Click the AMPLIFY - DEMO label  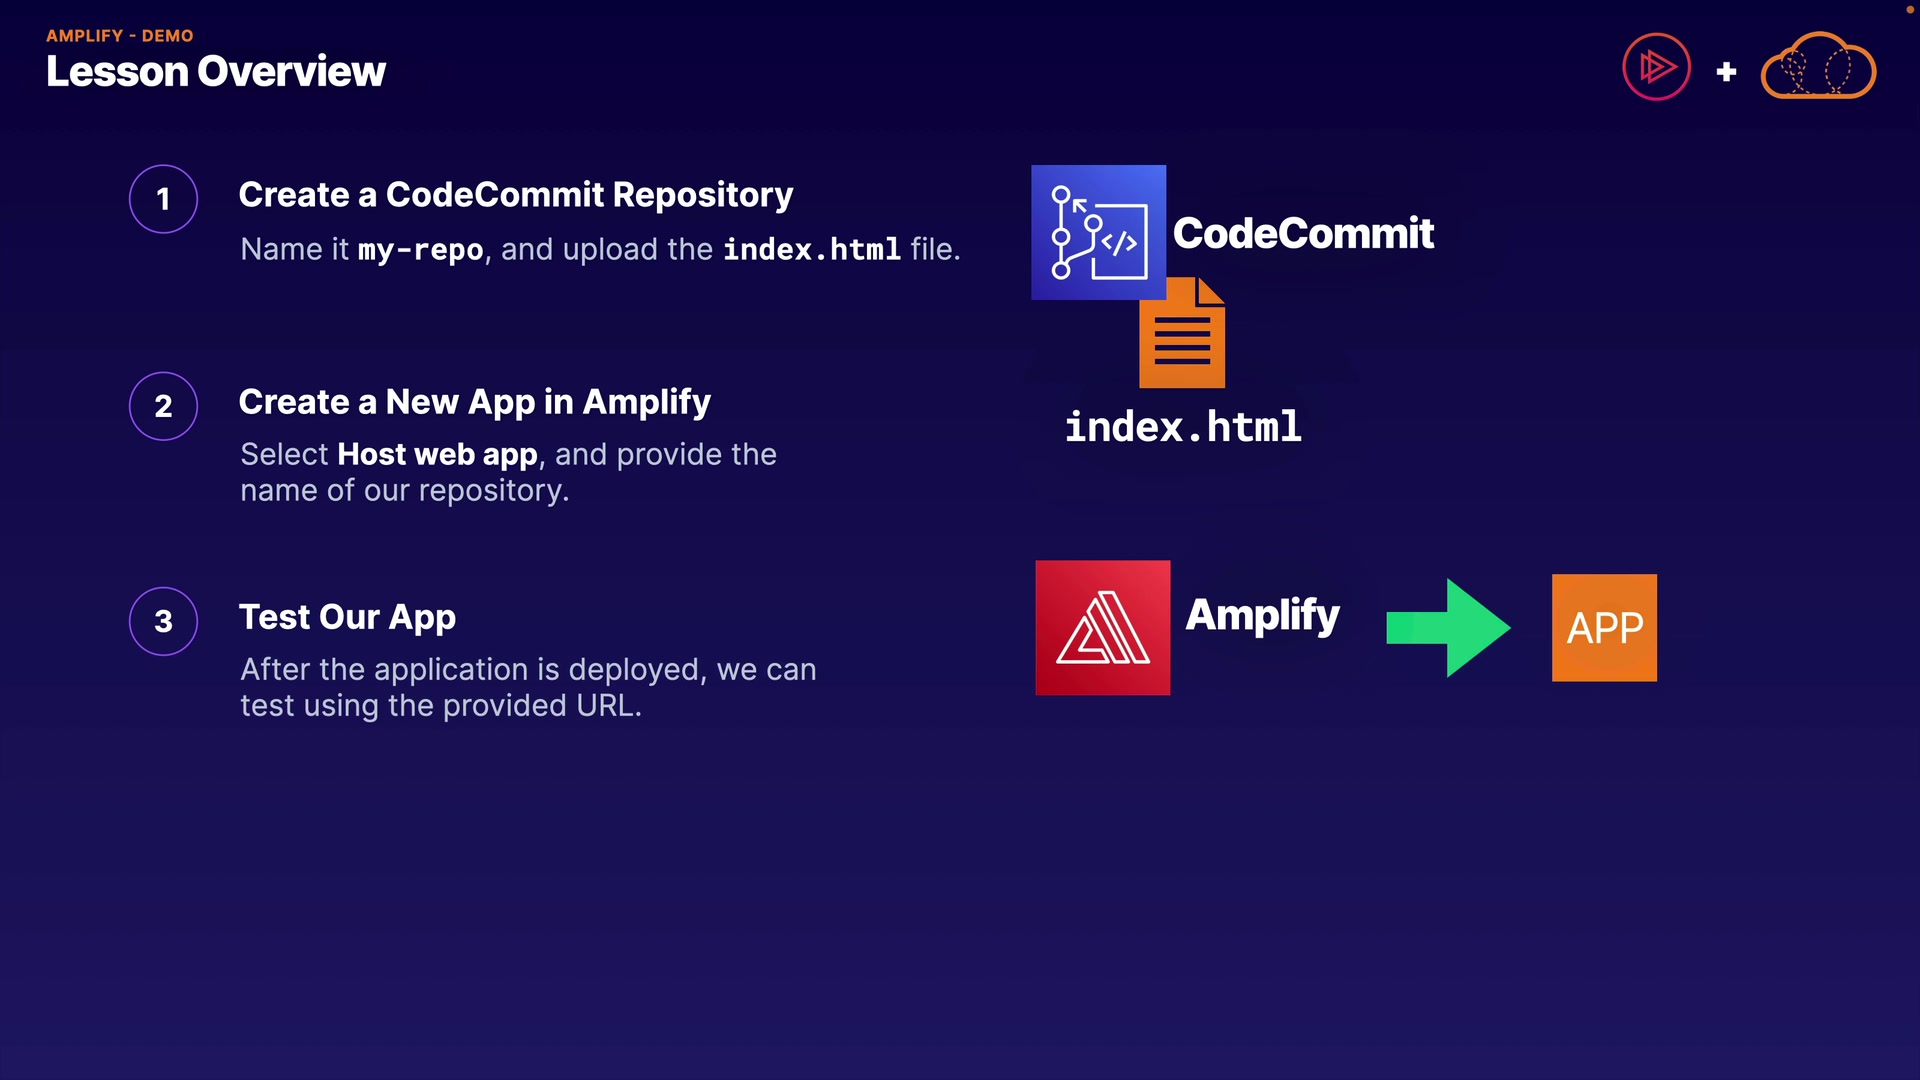(119, 35)
